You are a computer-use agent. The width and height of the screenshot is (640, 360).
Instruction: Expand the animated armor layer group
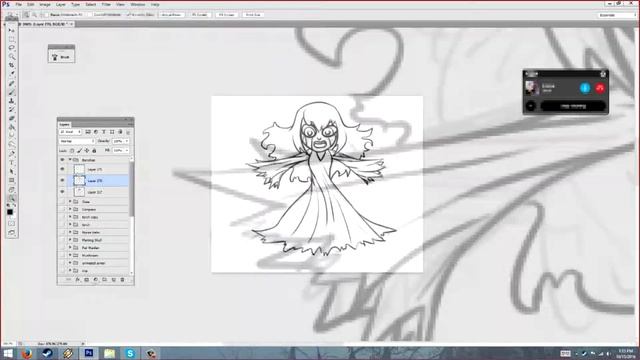pos(70,263)
